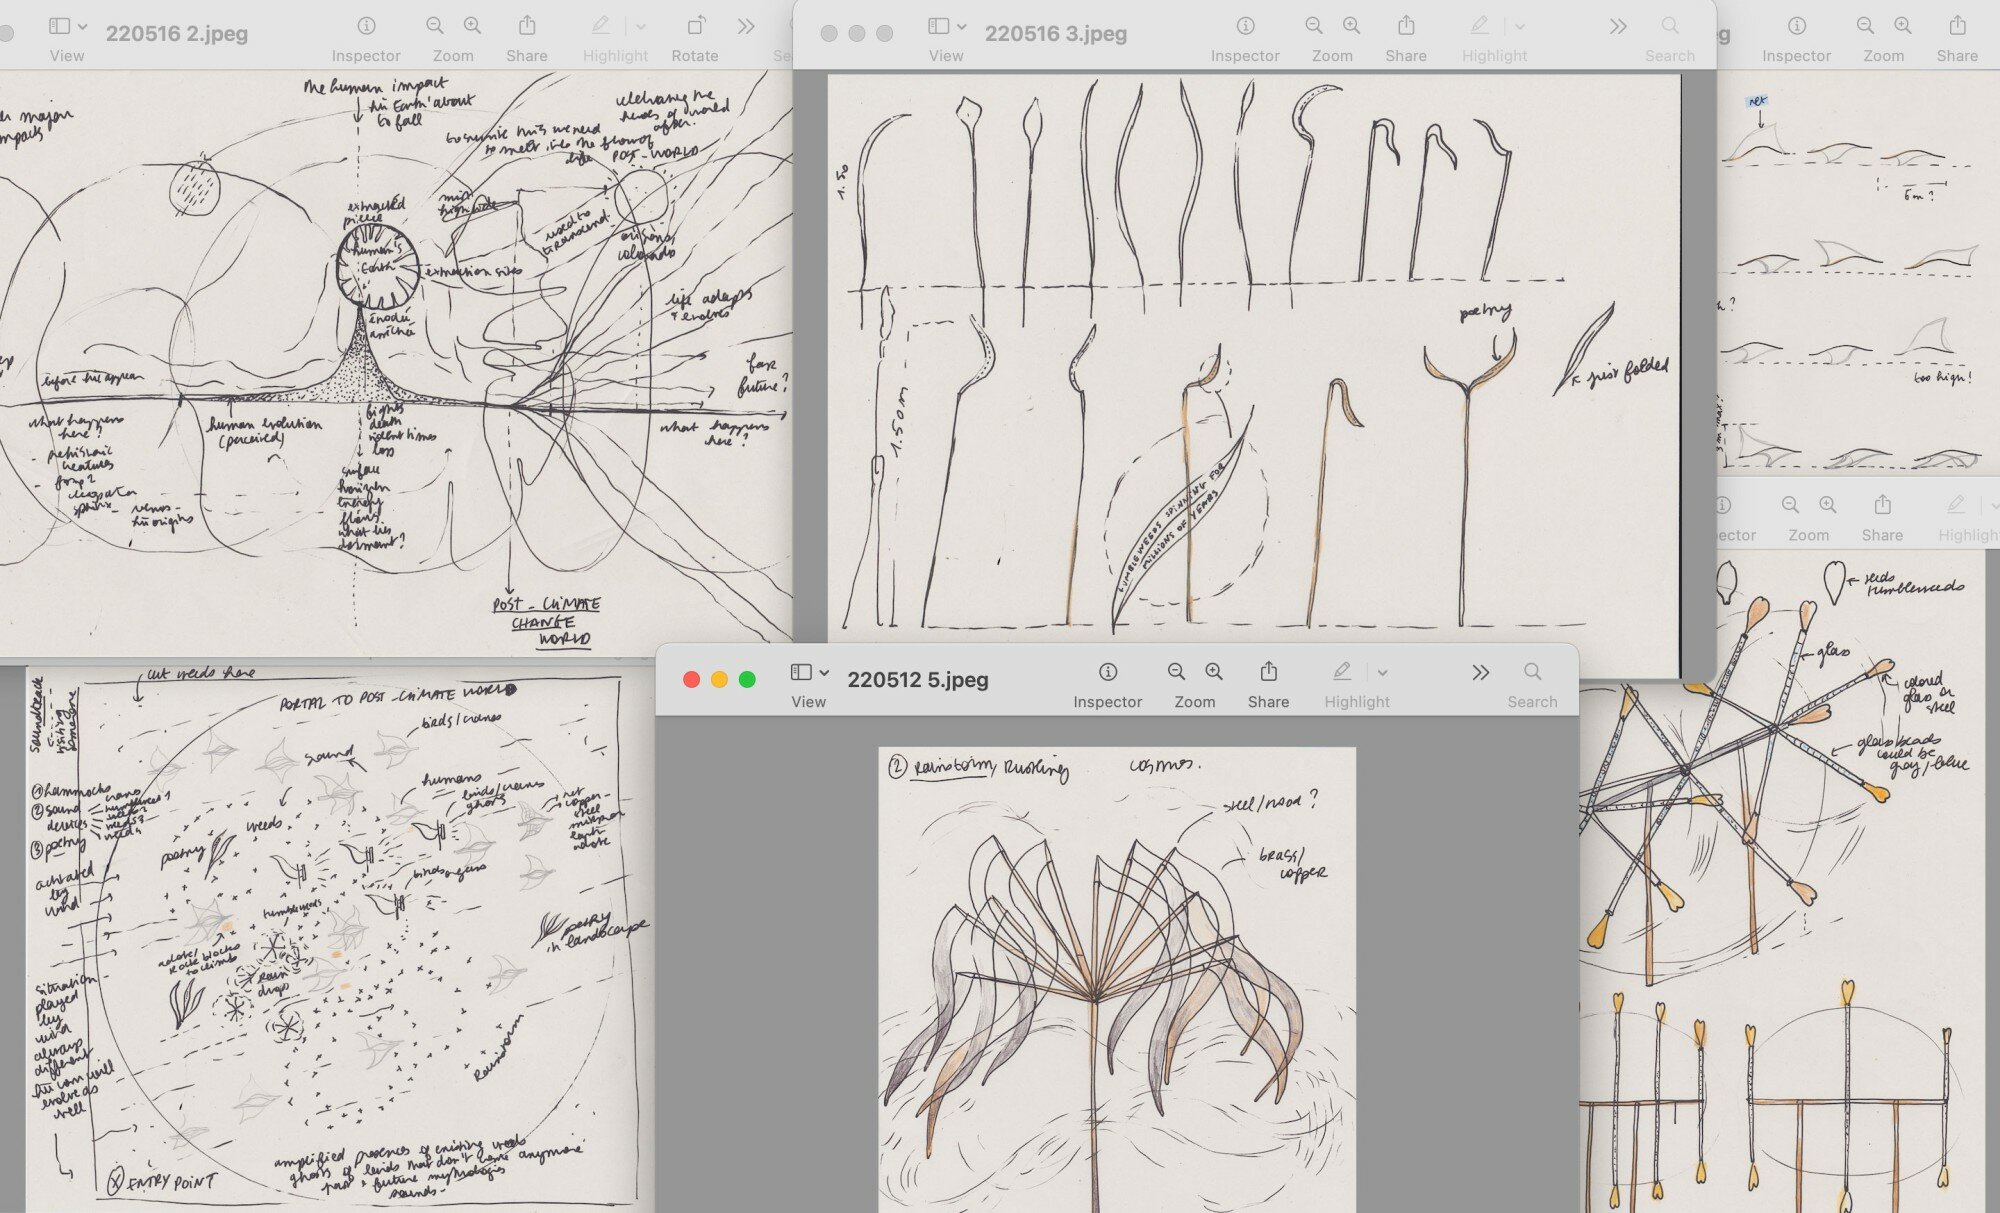Screen dimensions: 2000x1213
Task: Toggle Highlight tool in 220516 3.jpeg window
Action: point(1479,27)
